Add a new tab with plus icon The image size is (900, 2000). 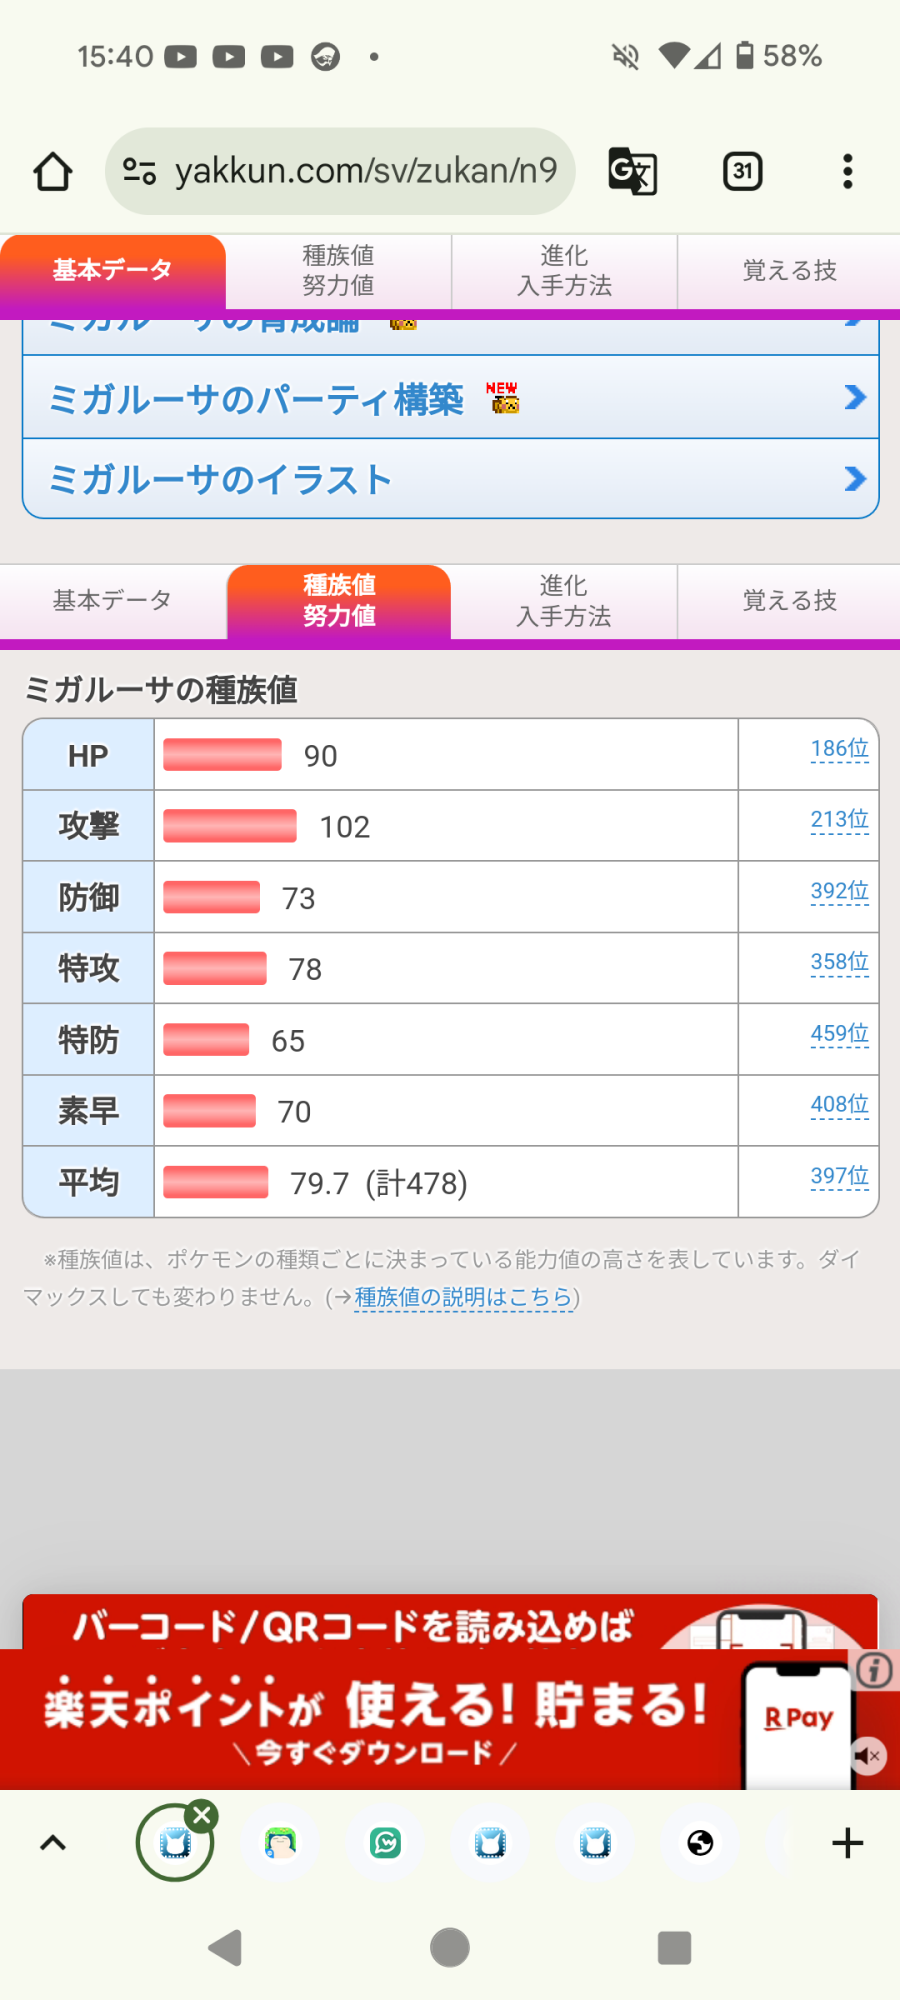[x=847, y=1843]
